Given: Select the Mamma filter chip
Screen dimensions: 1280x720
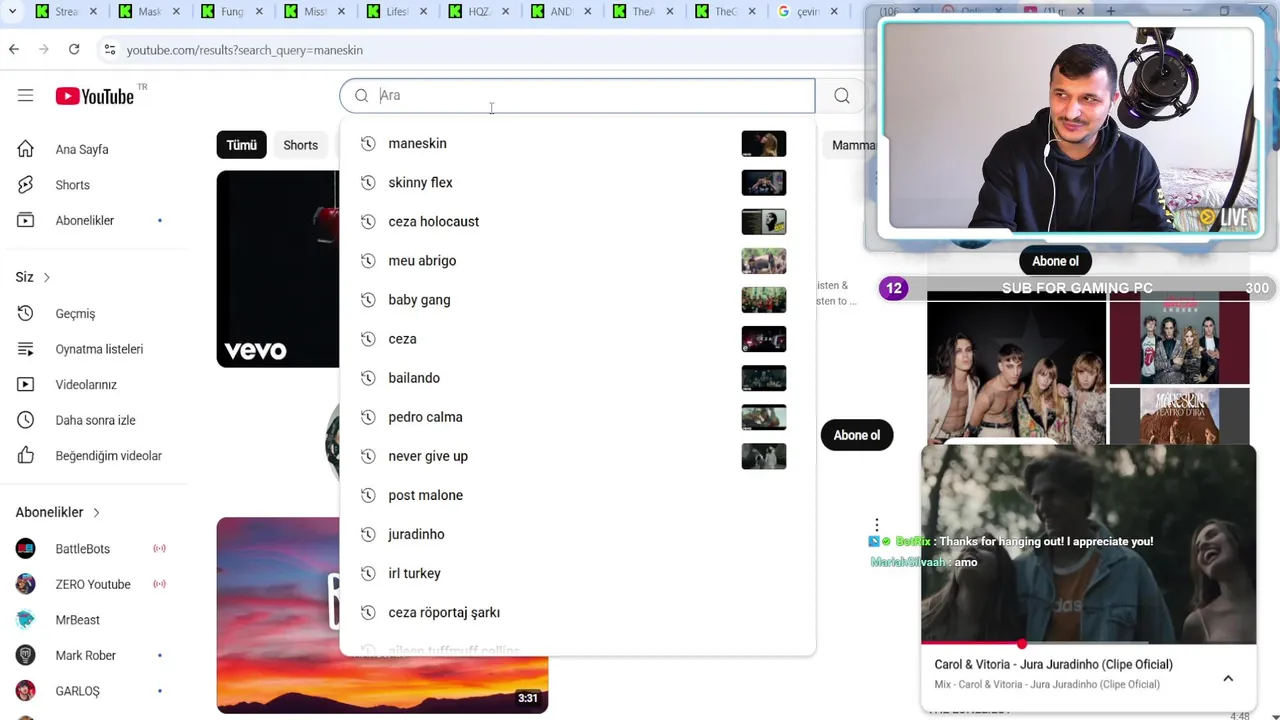Looking at the screenshot, I should point(853,145).
